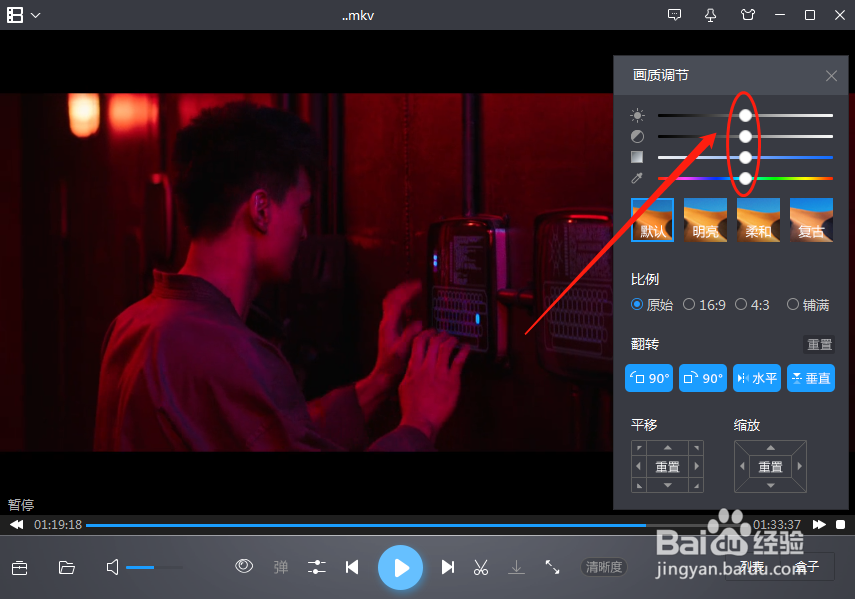Enter fullscreen with the diagonal arrows icon

tap(552, 567)
